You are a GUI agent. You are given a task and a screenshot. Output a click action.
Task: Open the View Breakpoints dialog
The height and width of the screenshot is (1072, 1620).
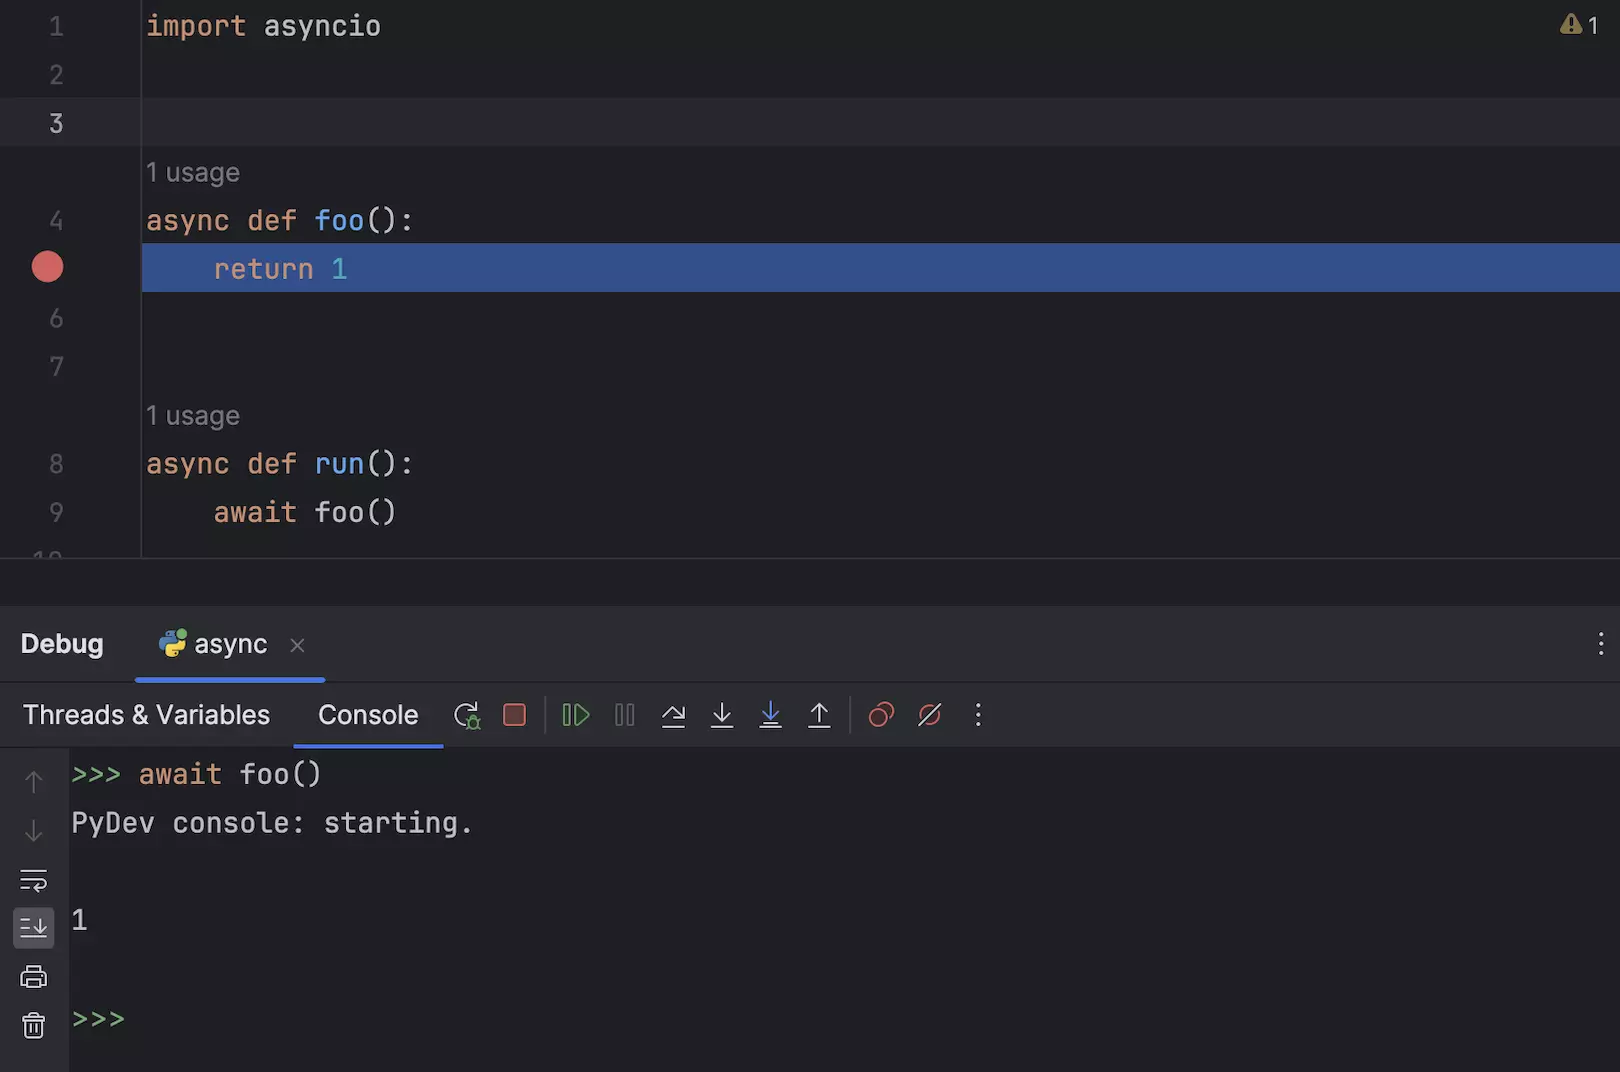pos(881,715)
